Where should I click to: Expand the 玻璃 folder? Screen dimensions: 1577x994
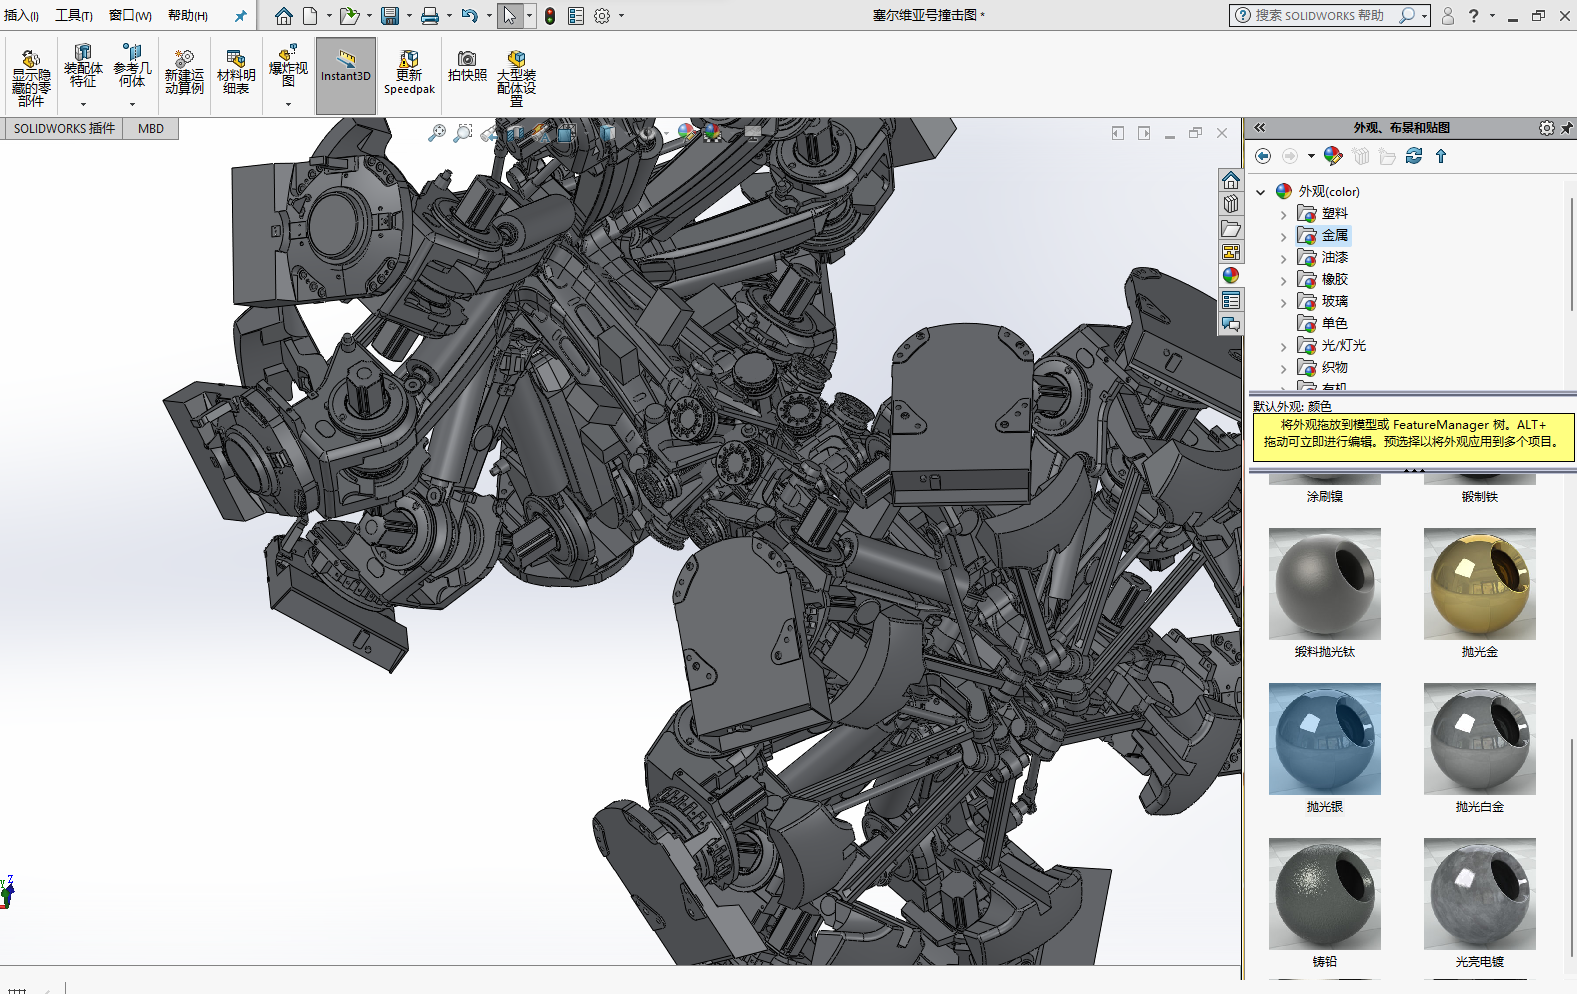click(x=1284, y=302)
